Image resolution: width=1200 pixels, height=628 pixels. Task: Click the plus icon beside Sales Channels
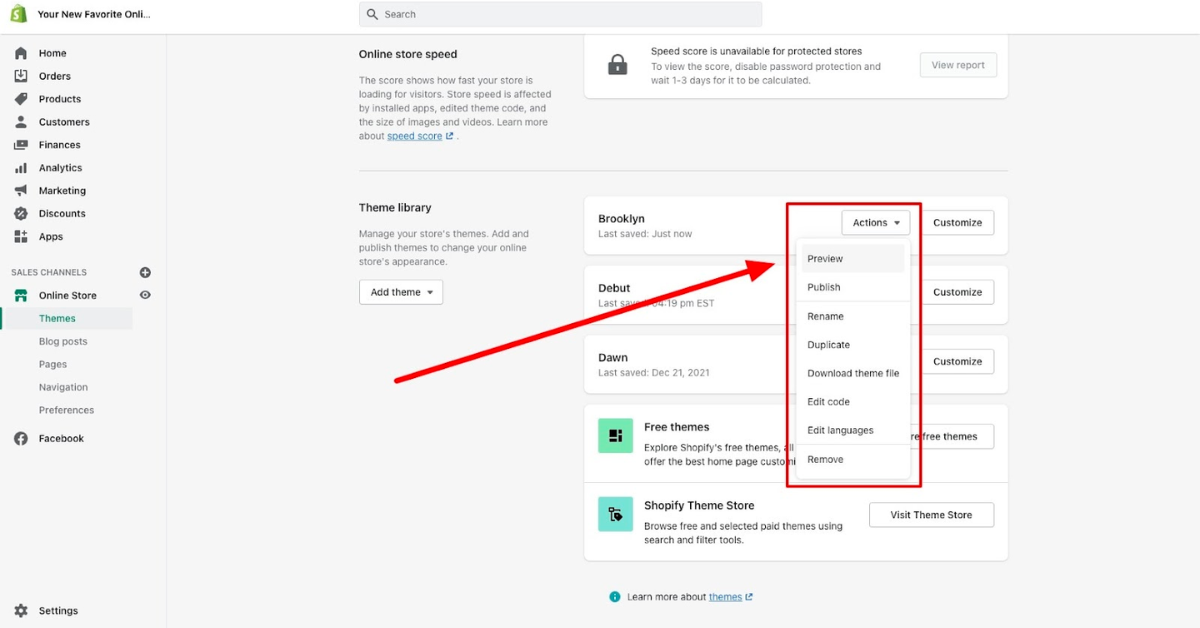[x=144, y=271]
